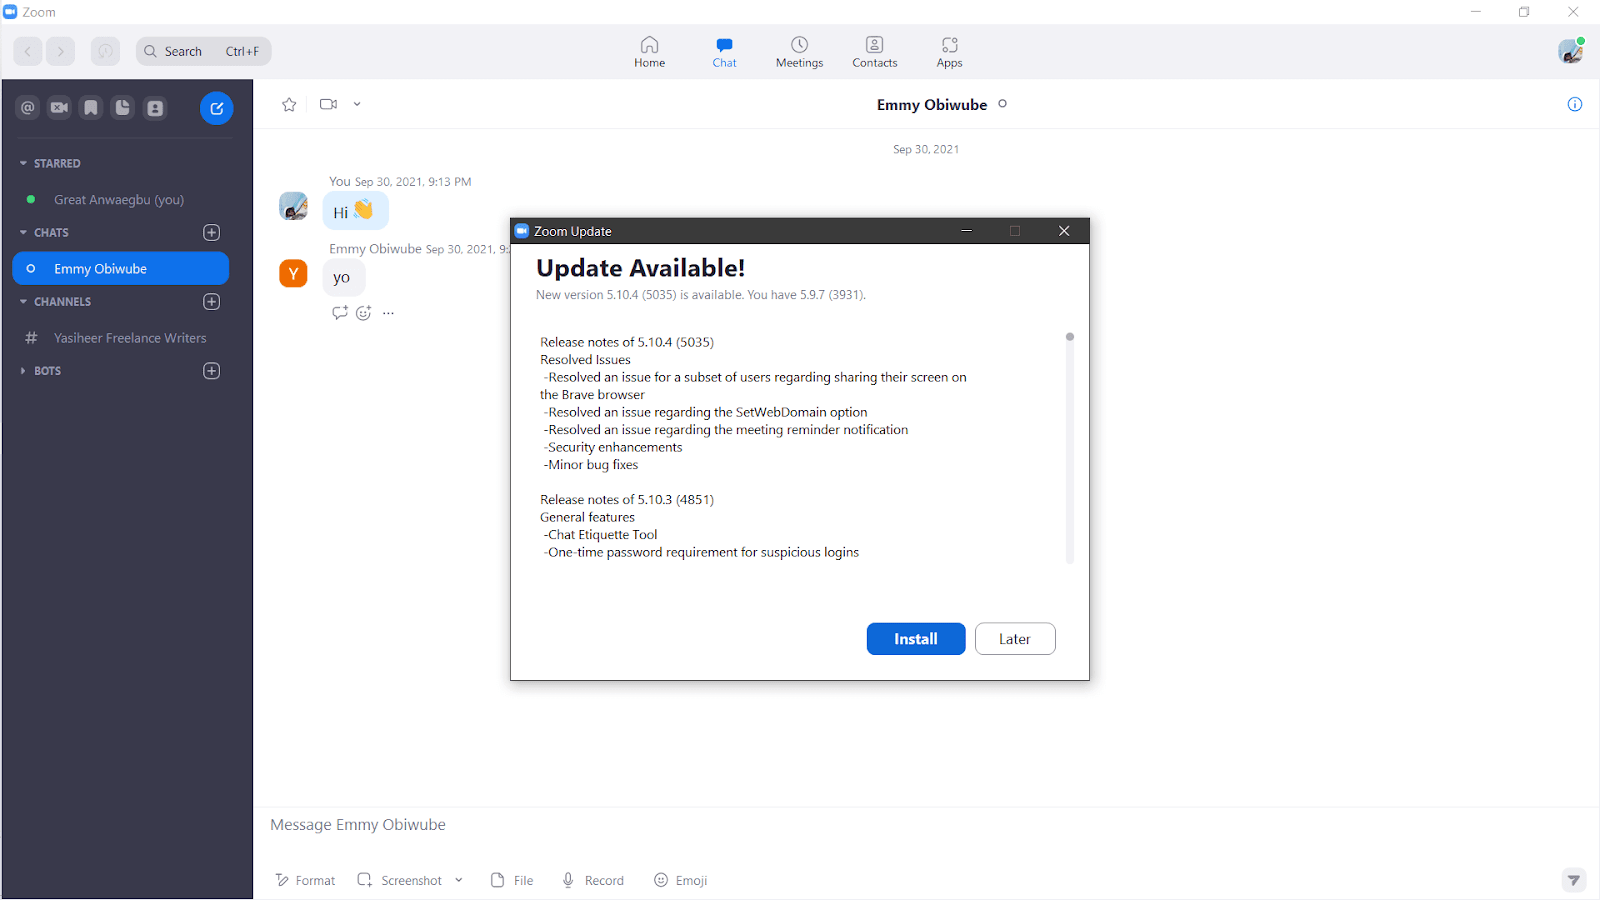Open the Screenshot dropdown arrow

pyautogui.click(x=459, y=880)
